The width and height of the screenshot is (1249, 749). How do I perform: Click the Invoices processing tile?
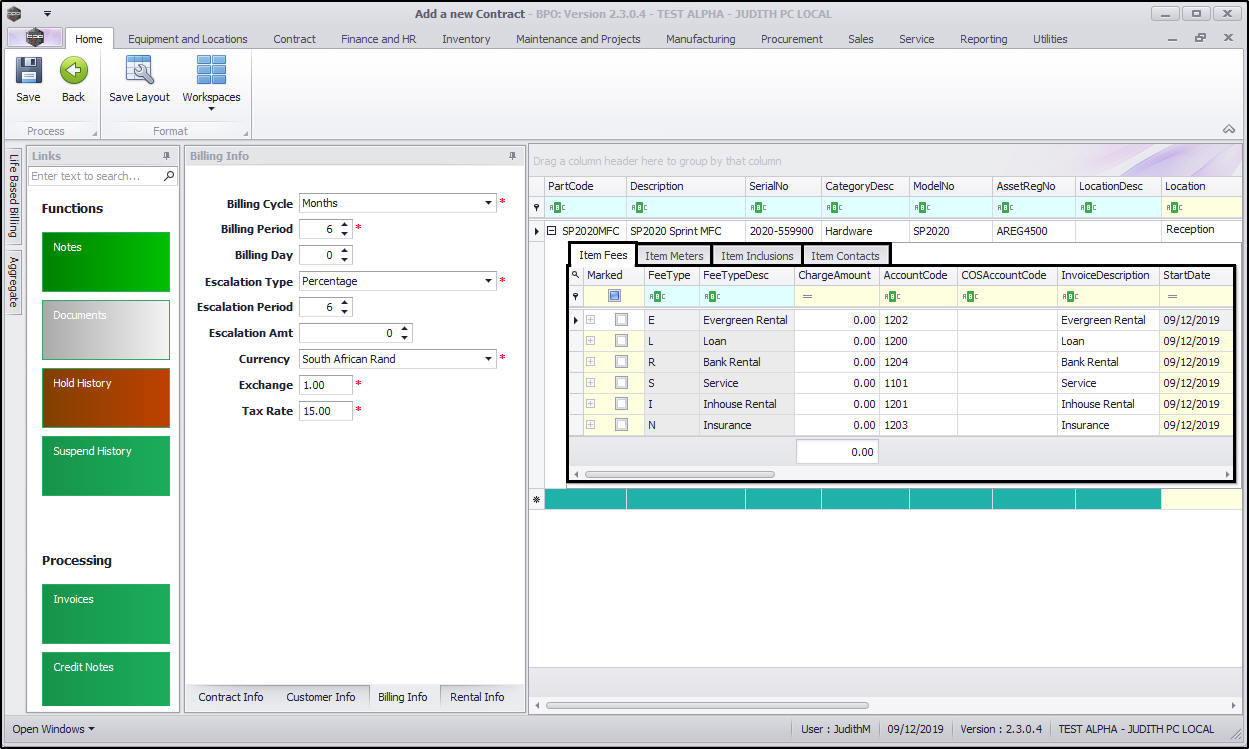click(106, 613)
